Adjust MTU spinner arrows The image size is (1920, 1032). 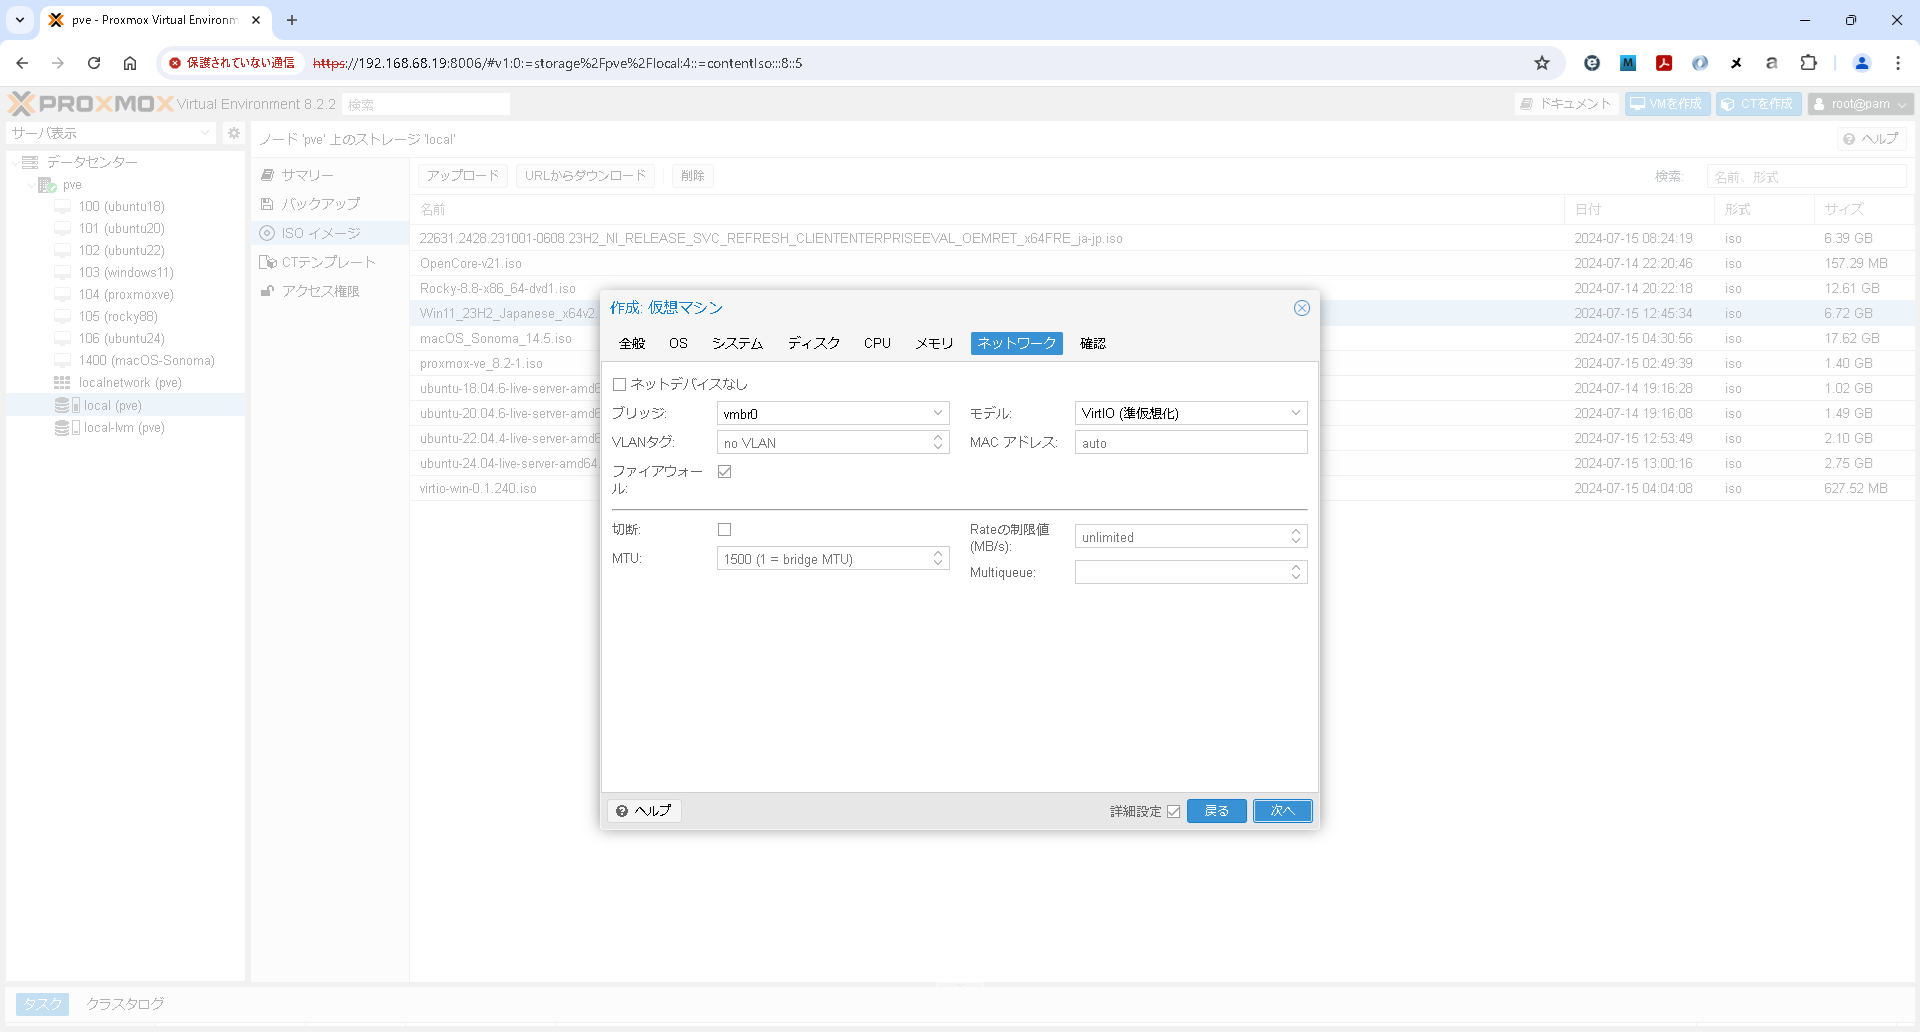[938, 558]
